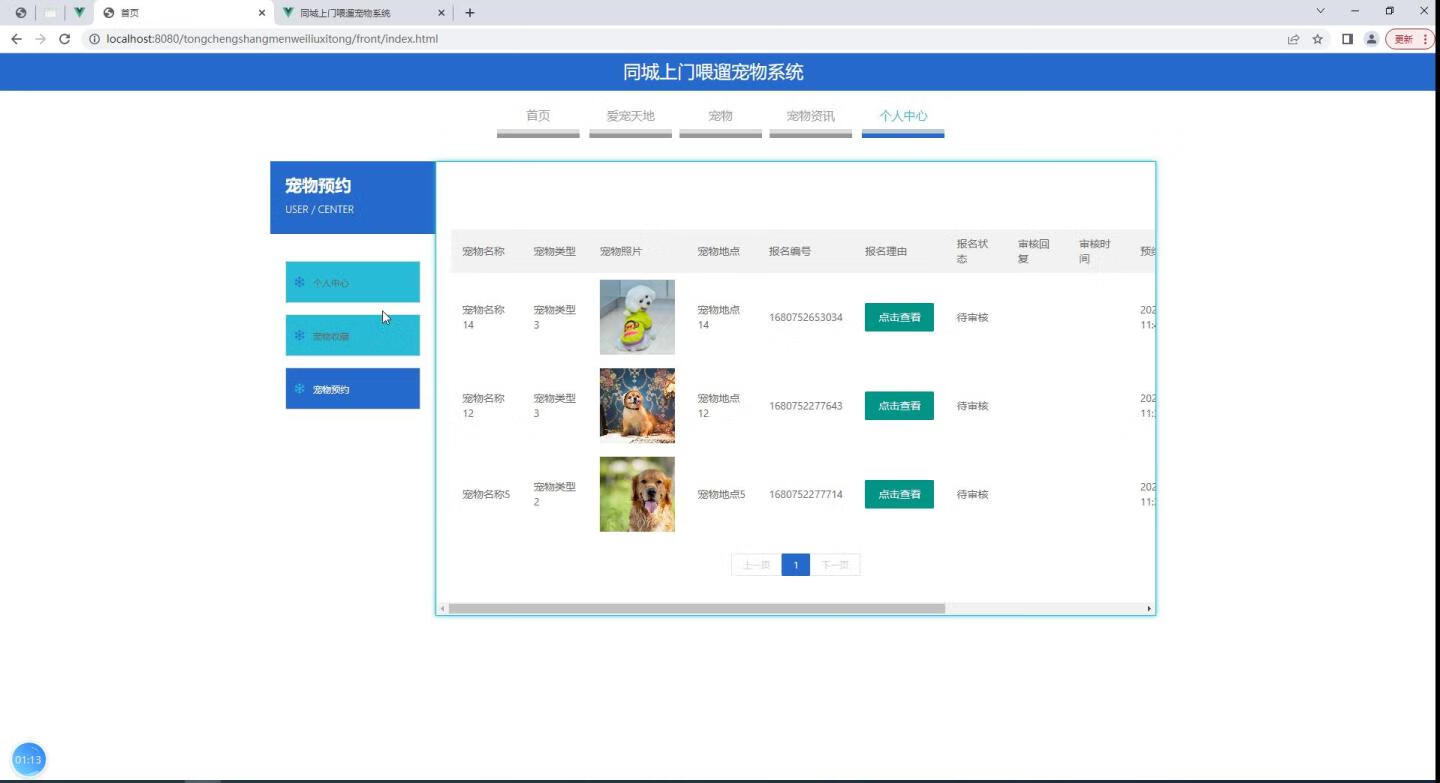Open the 宠物资讯 navigation tab
The width and height of the screenshot is (1440, 783).
[x=810, y=116]
